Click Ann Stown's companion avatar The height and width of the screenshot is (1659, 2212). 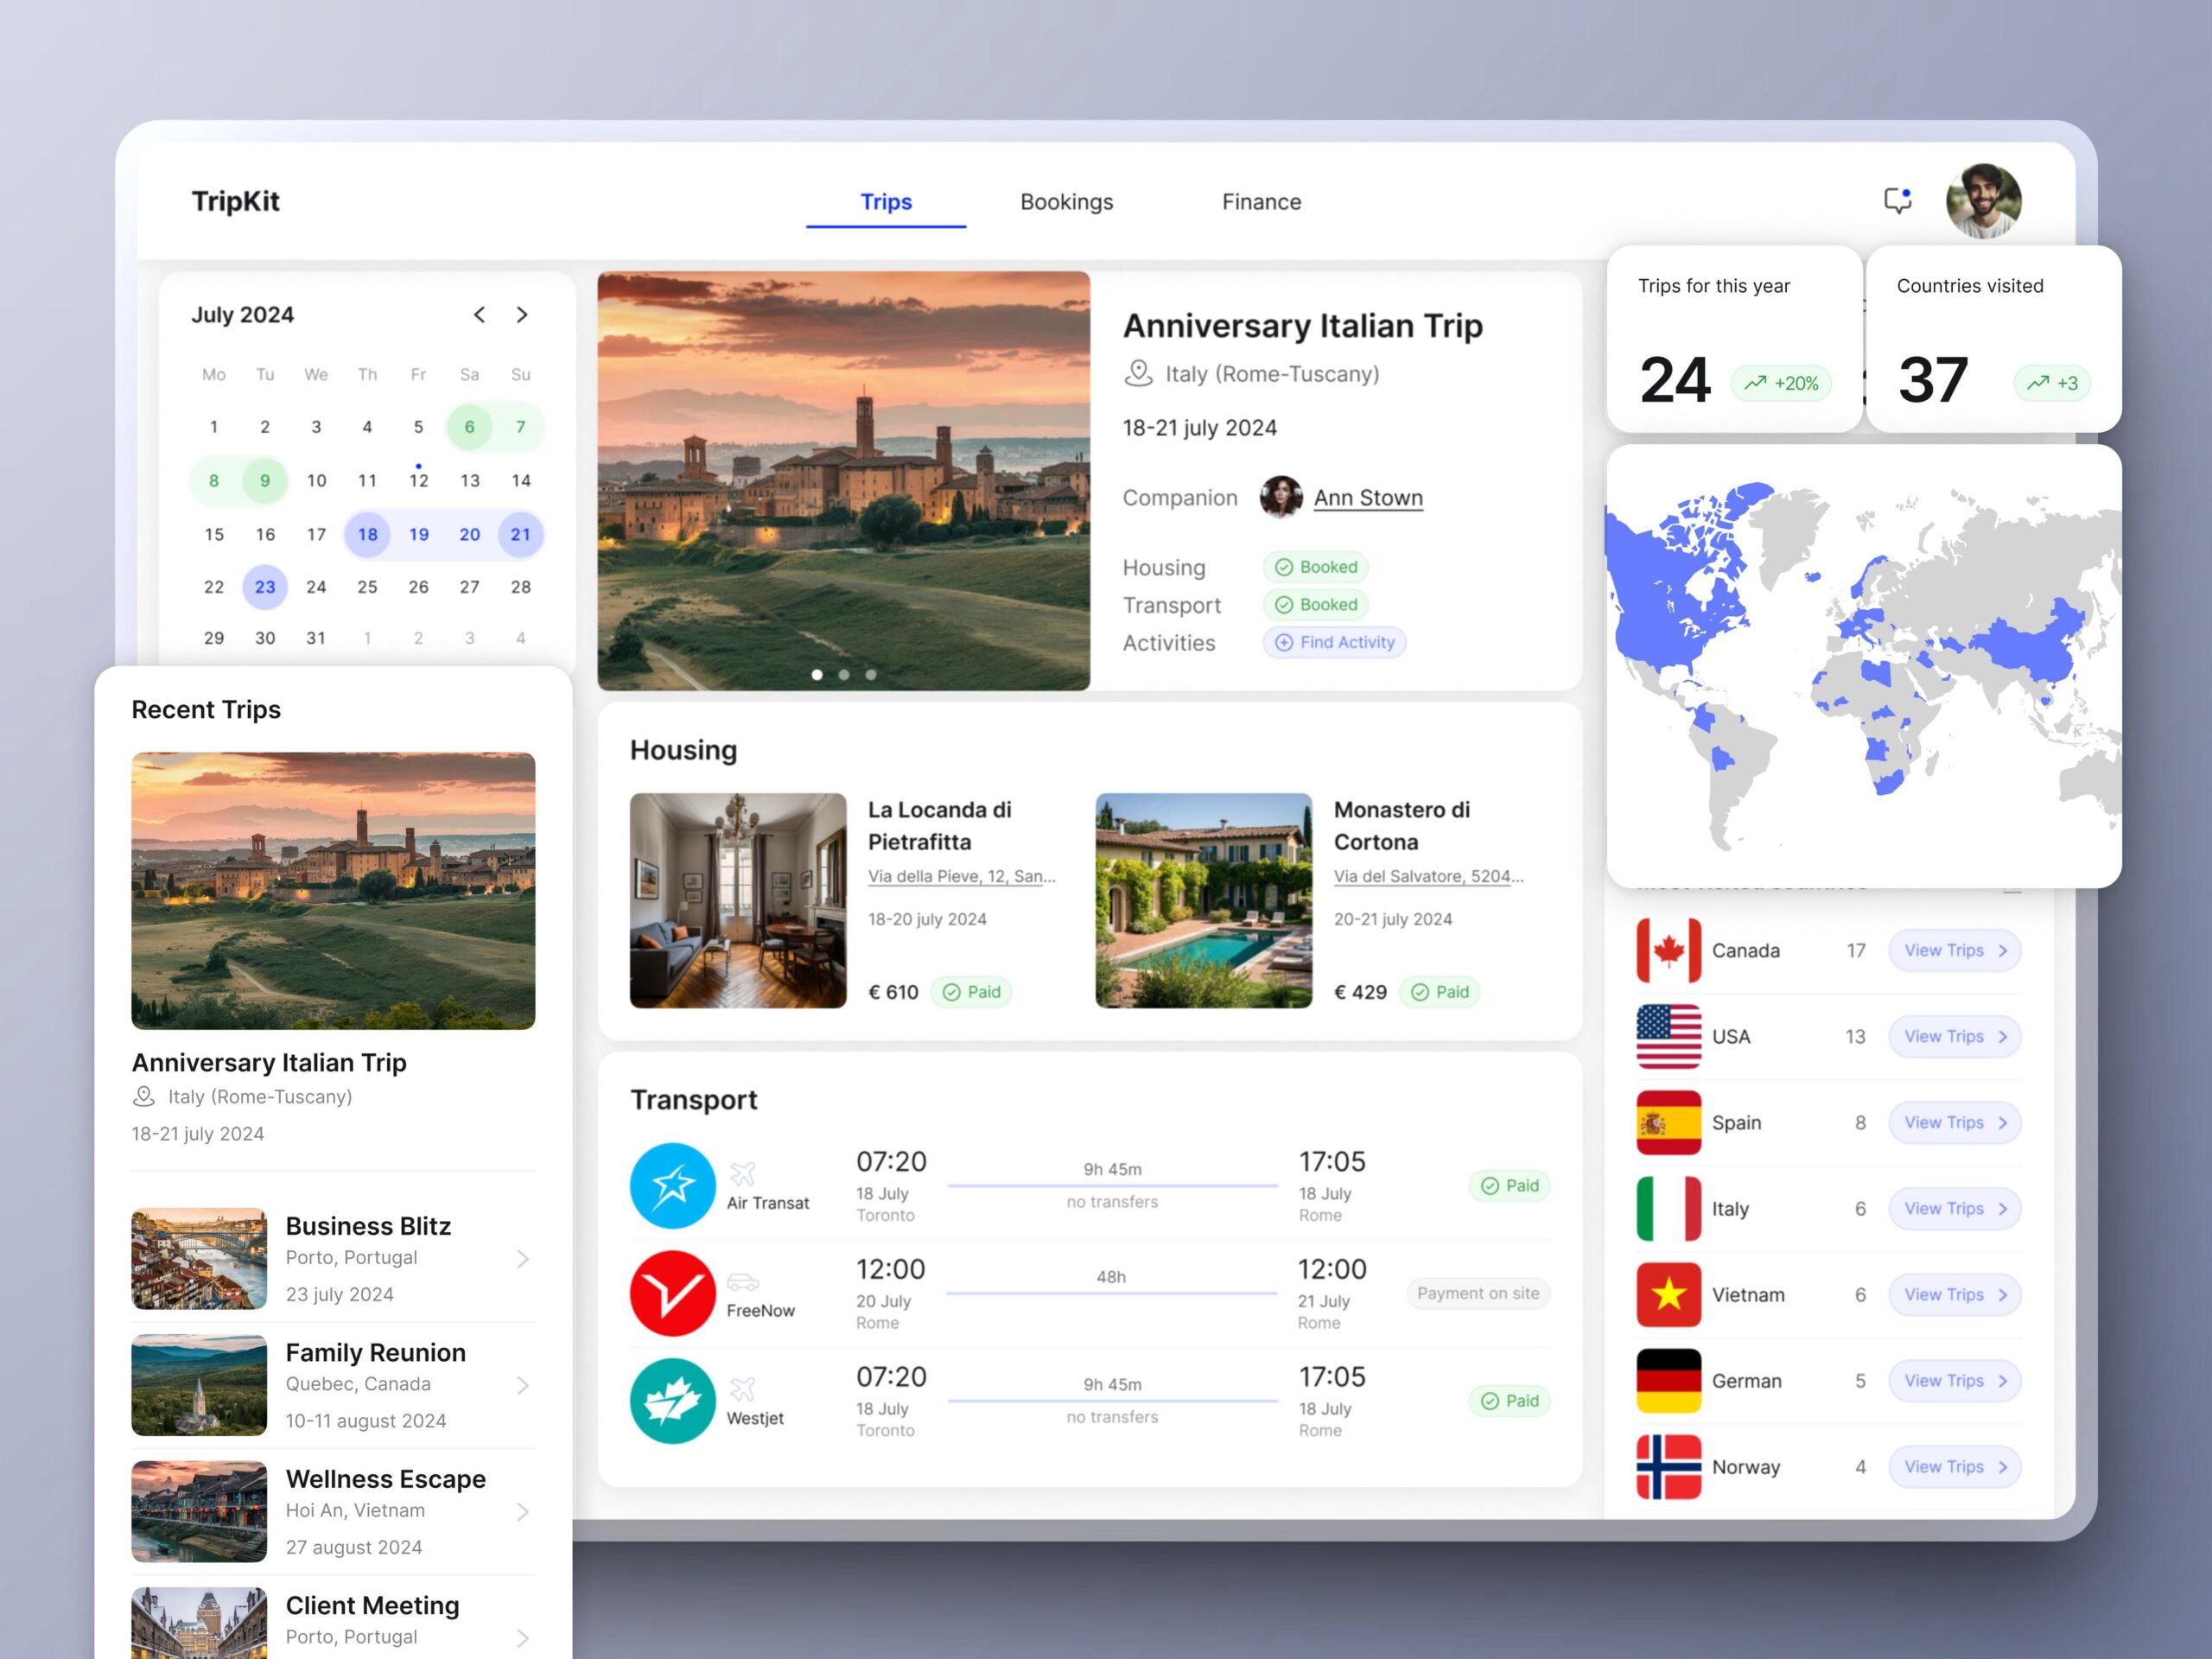click(1281, 497)
